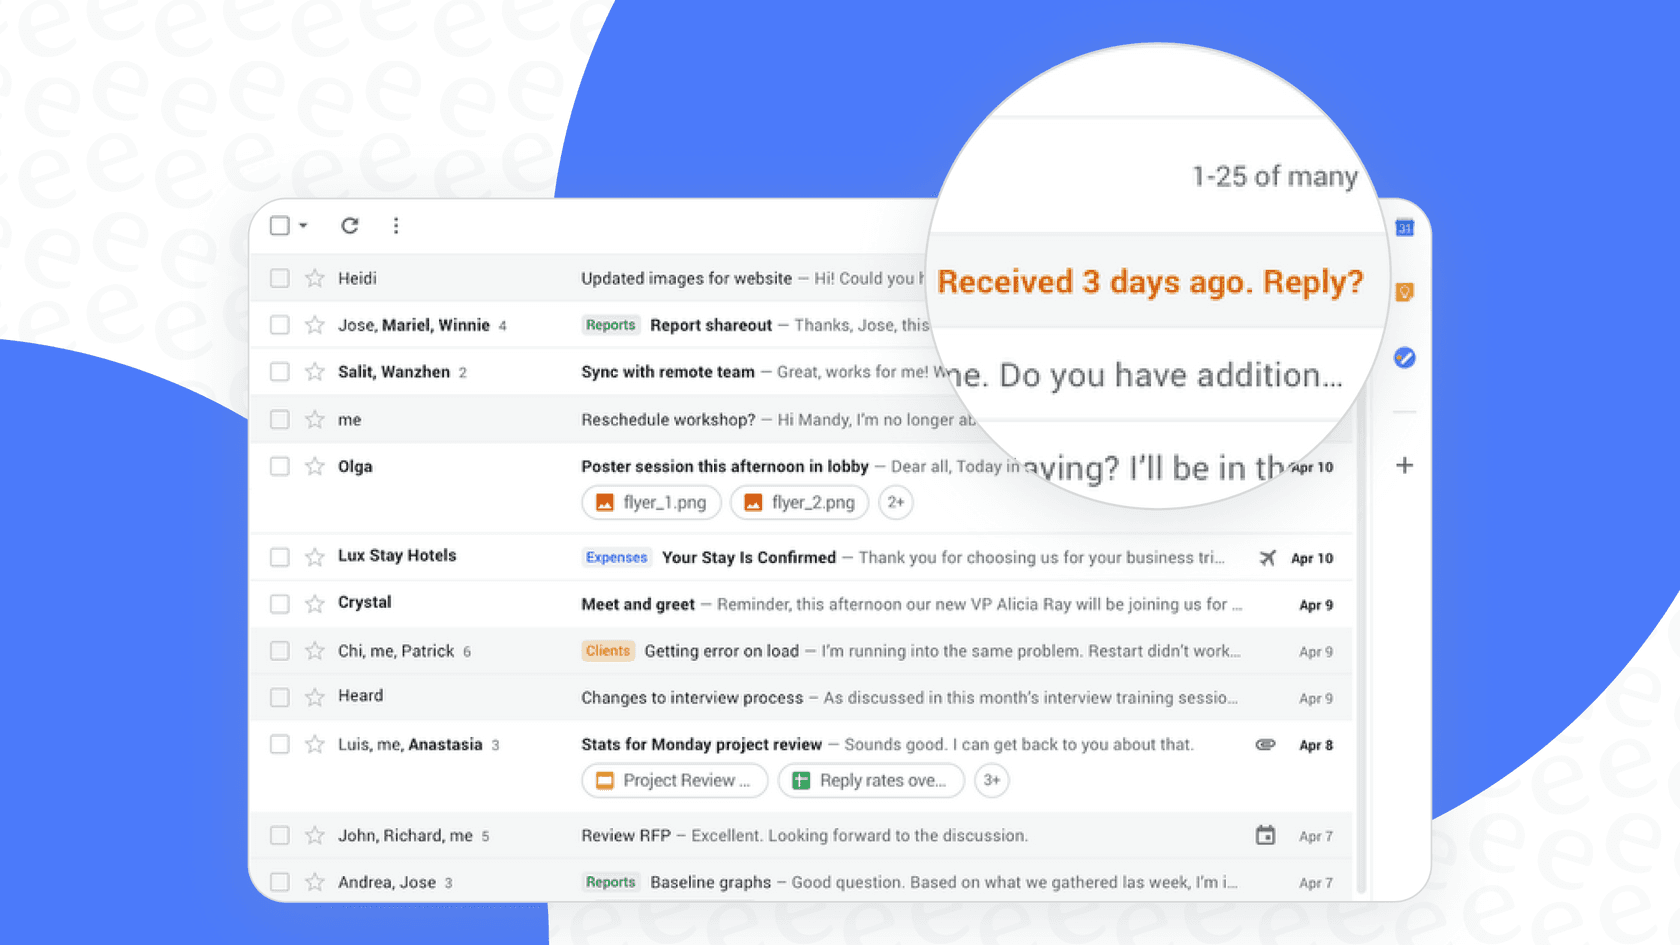Open 'Changes to interview process' email
This screenshot has height=945, width=1680.
(692, 697)
